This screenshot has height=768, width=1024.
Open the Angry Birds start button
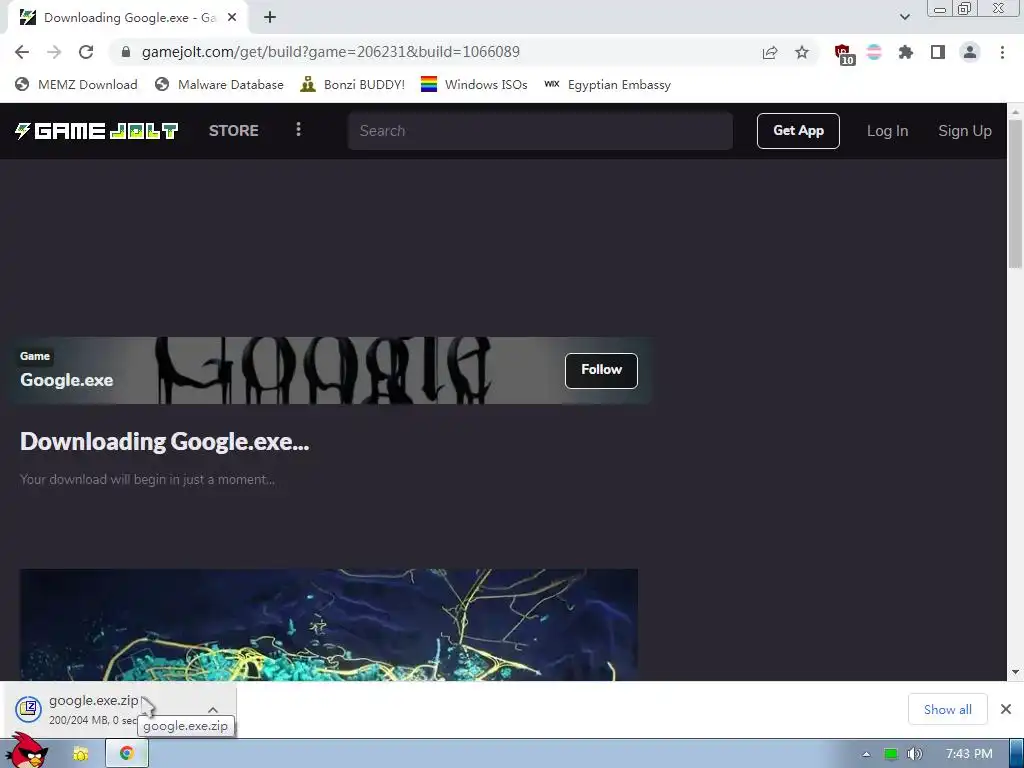[x=26, y=751]
